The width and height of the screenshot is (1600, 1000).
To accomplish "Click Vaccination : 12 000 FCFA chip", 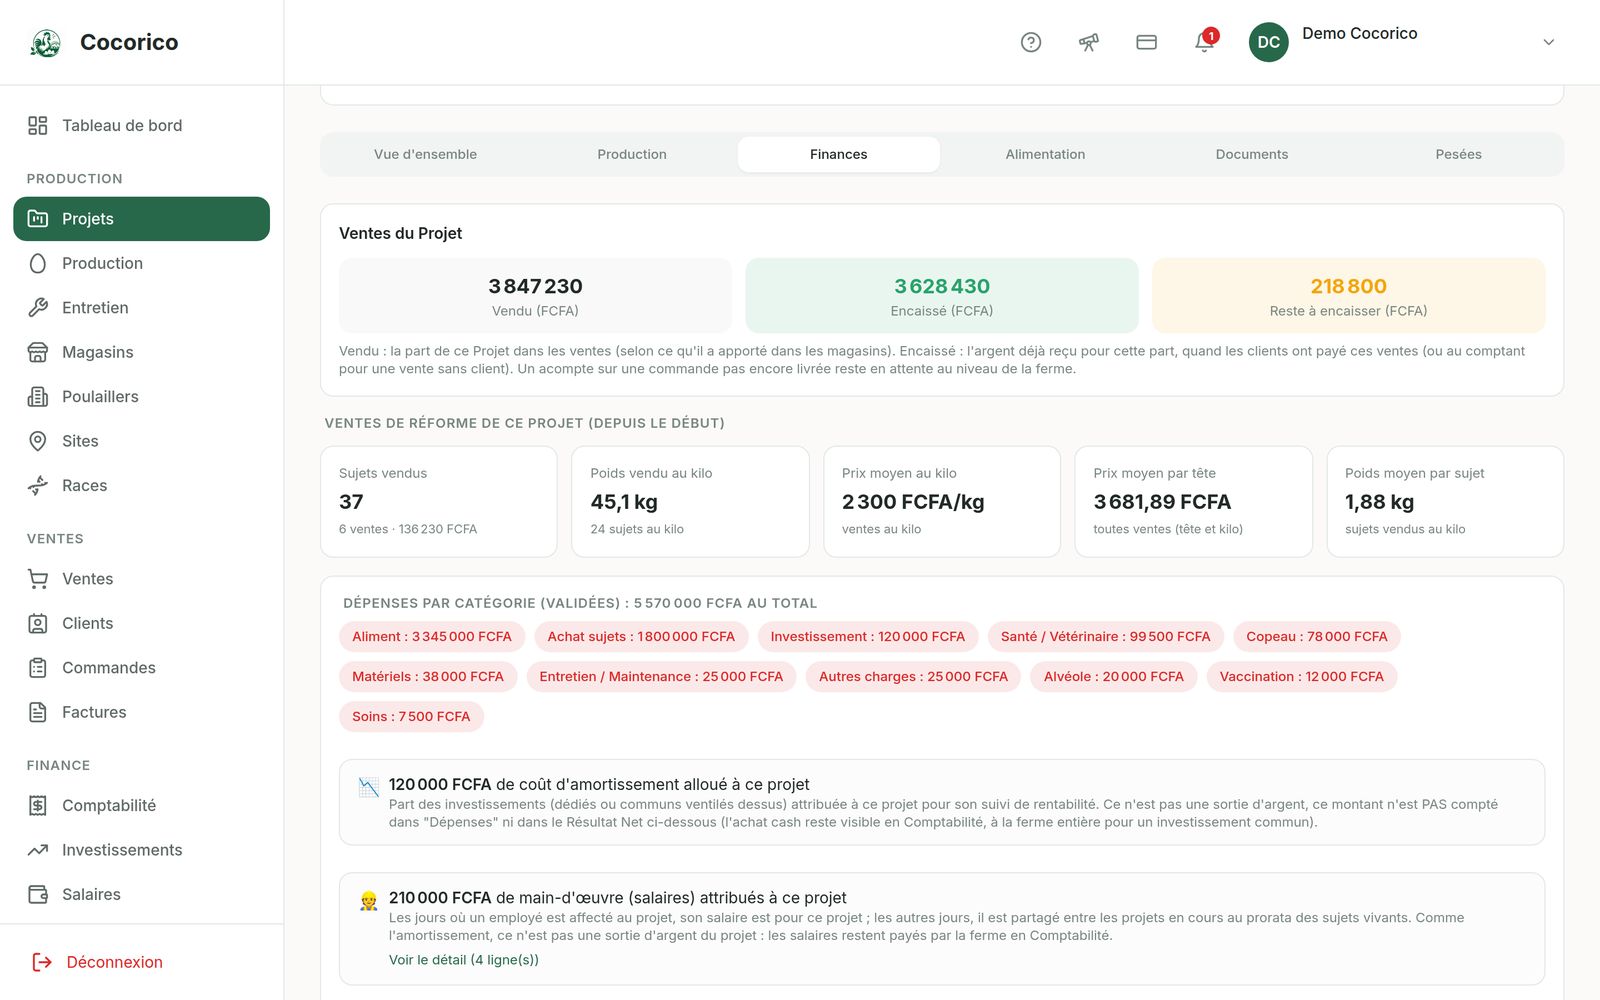I will [1302, 676].
